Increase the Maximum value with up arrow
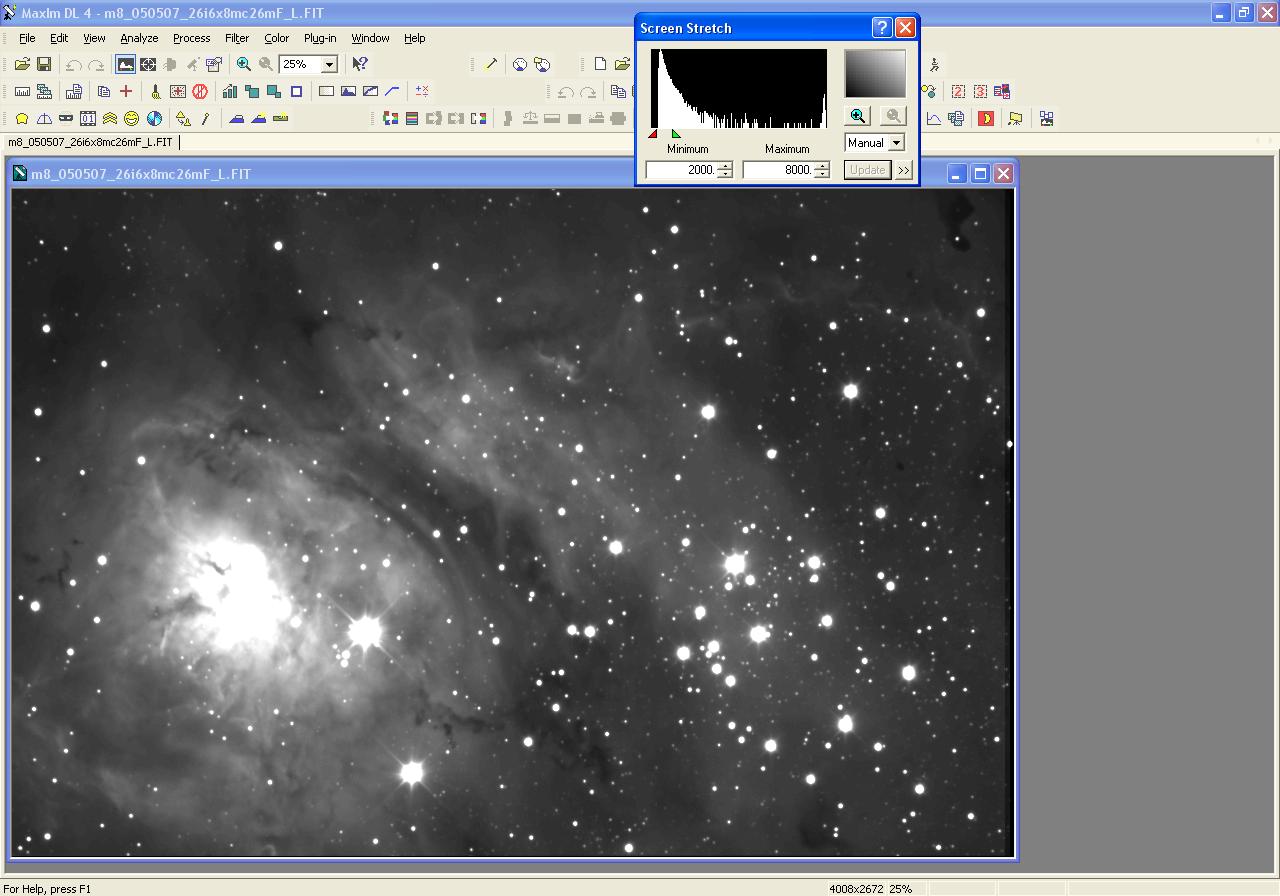This screenshot has height=896, width=1280. coord(822,166)
